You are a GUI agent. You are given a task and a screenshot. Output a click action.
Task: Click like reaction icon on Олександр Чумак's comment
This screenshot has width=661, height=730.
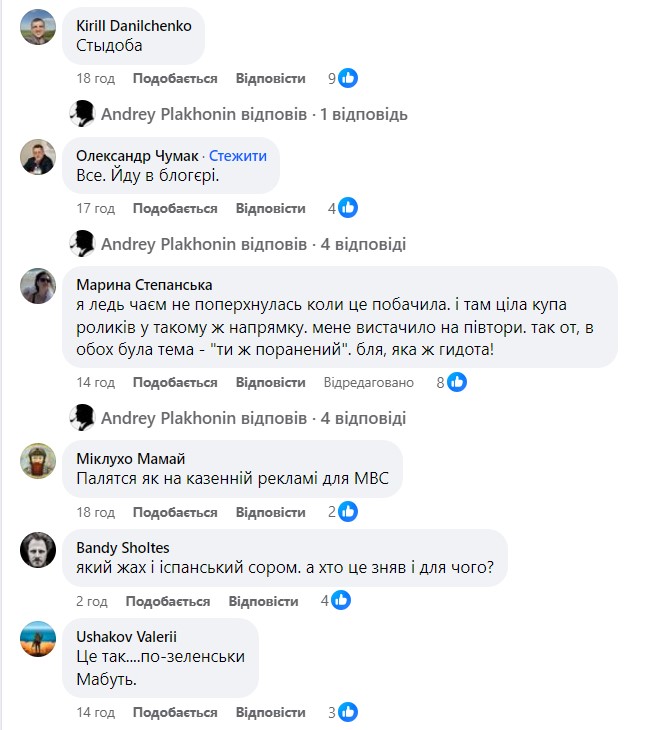pyautogui.click(x=348, y=208)
